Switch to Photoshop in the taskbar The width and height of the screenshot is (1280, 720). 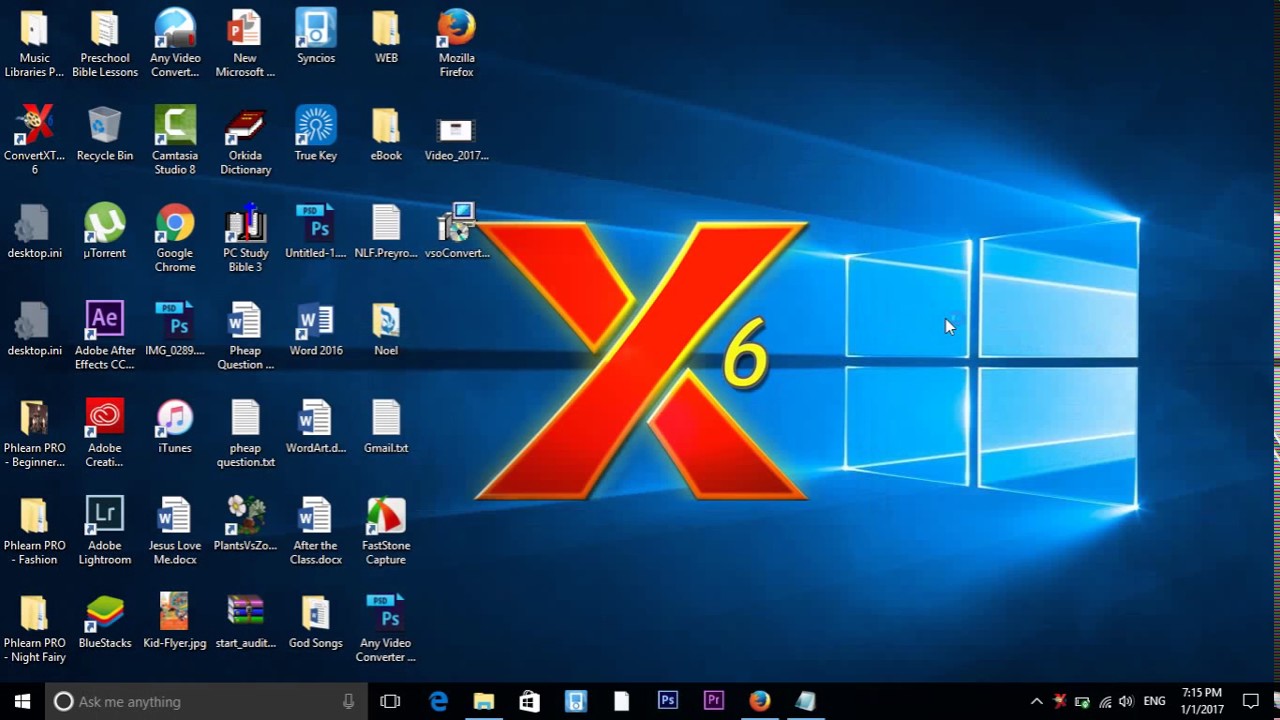pos(668,701)
